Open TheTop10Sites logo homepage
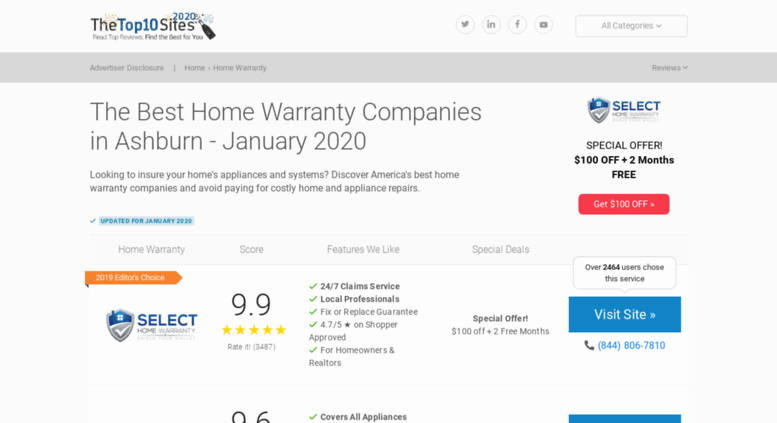This screenshot has width=777, height=423. [x=153, y=27]
